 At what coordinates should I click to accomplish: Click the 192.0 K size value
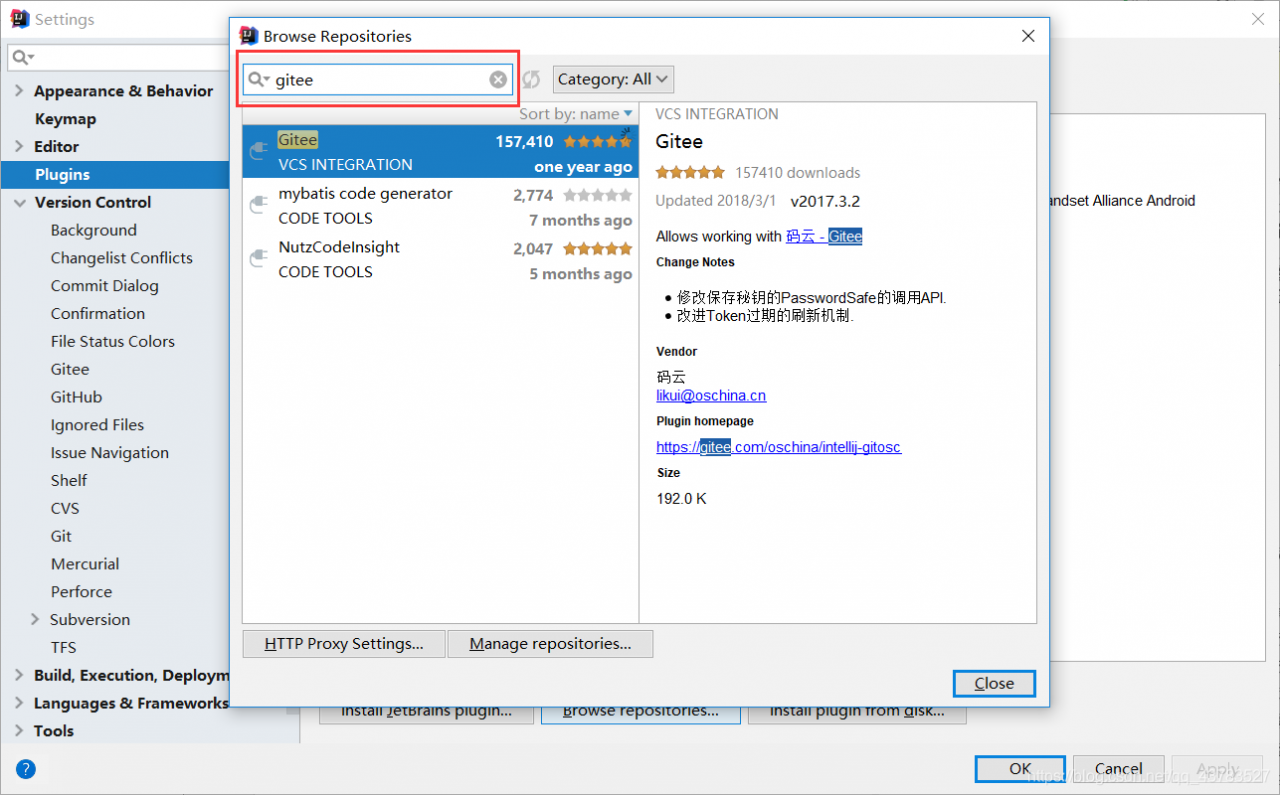pyautogui.click(x=681, y=498)
